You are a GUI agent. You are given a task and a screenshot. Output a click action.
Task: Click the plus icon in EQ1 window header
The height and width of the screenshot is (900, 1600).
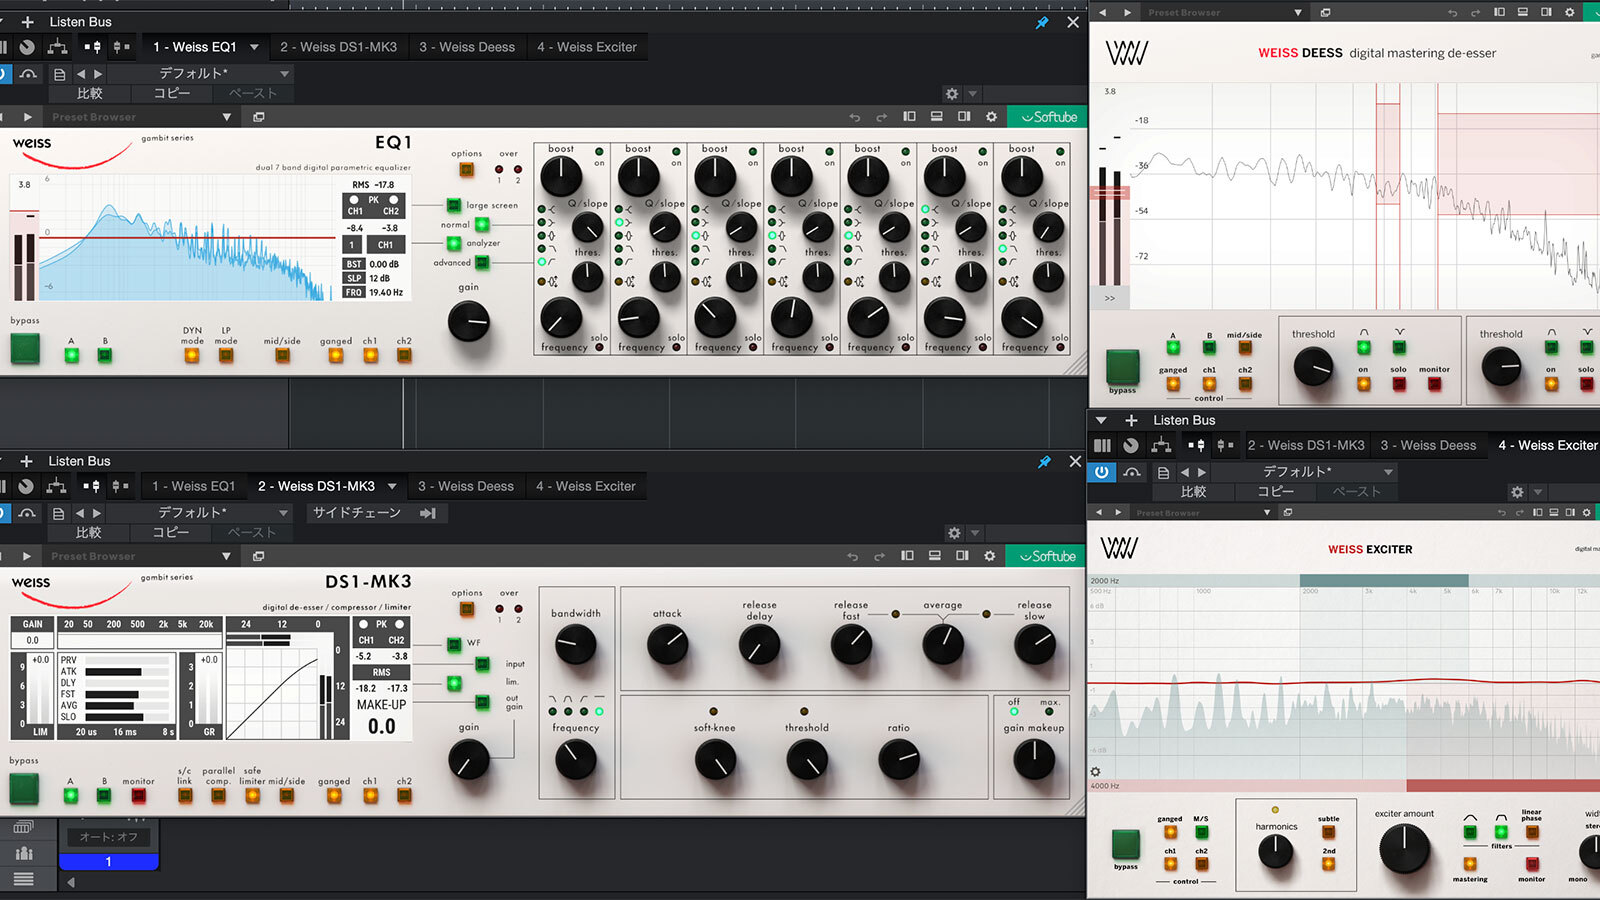pos(27,22)
